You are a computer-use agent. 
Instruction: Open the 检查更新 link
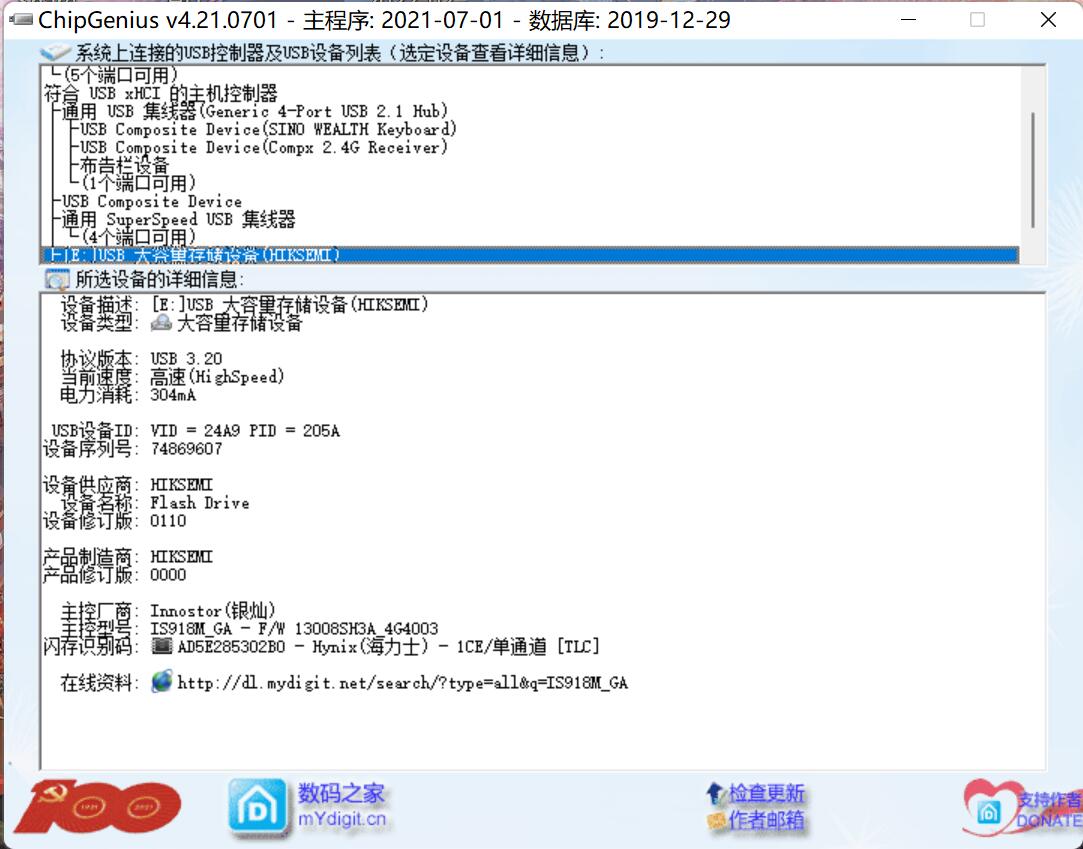point(767,793)
